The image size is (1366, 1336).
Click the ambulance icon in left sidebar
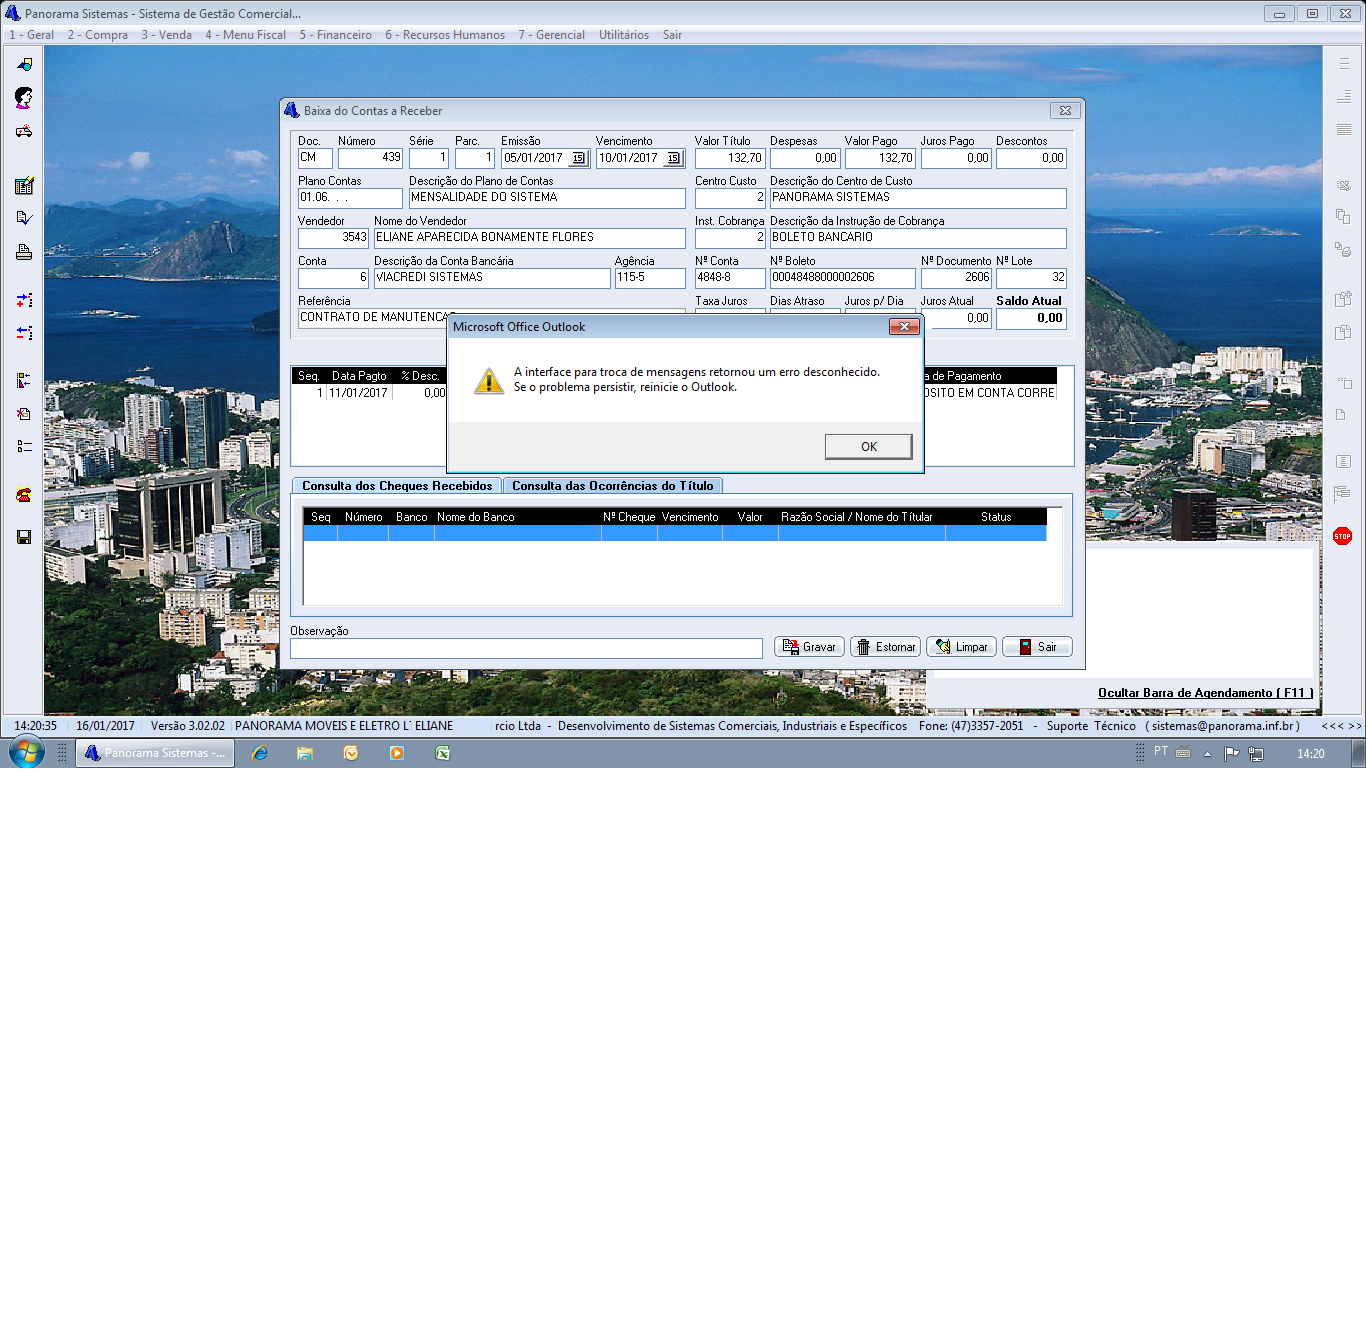[24, 131]
